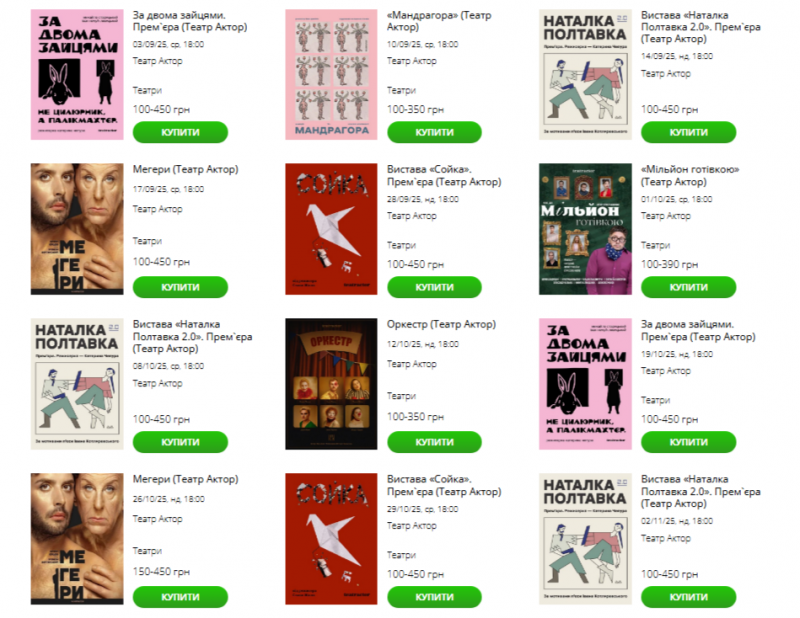
Task: Click the Оркестр poster thumbnail
Action: pos(331,384)
